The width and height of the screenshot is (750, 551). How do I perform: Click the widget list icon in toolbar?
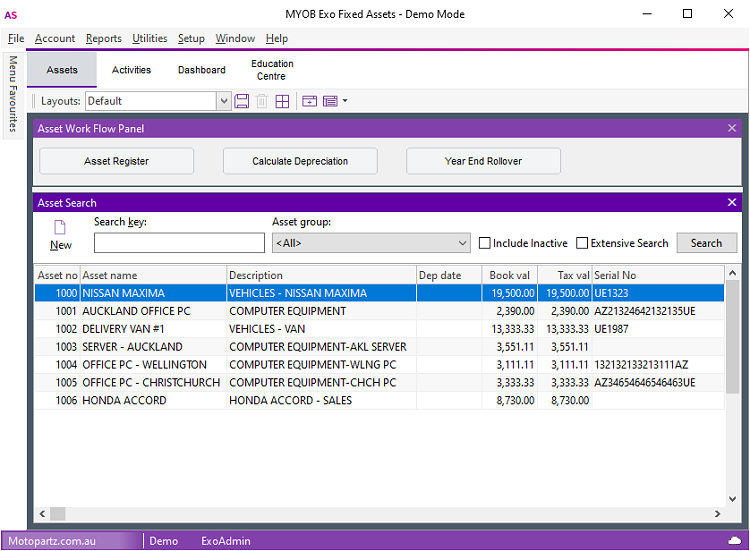coord(330,101)
